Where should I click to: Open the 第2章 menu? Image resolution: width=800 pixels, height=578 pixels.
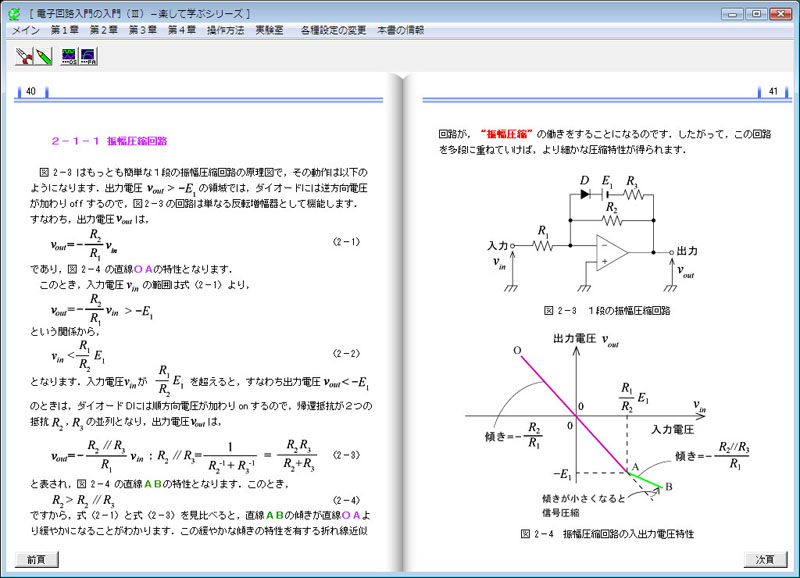(104, 31)
